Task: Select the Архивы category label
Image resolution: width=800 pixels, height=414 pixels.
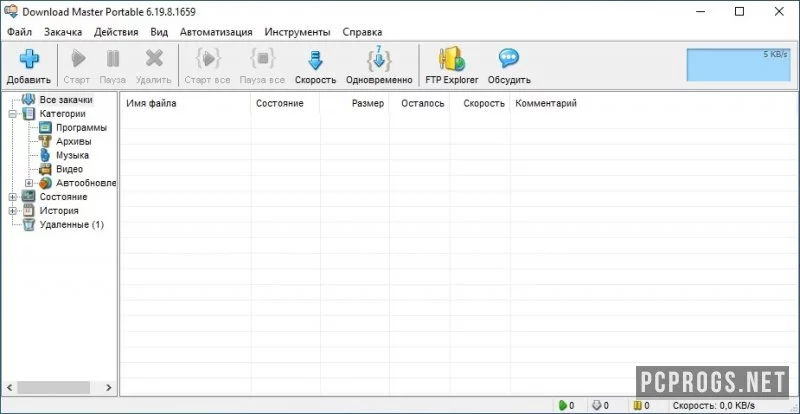Action: pos(73,141)
